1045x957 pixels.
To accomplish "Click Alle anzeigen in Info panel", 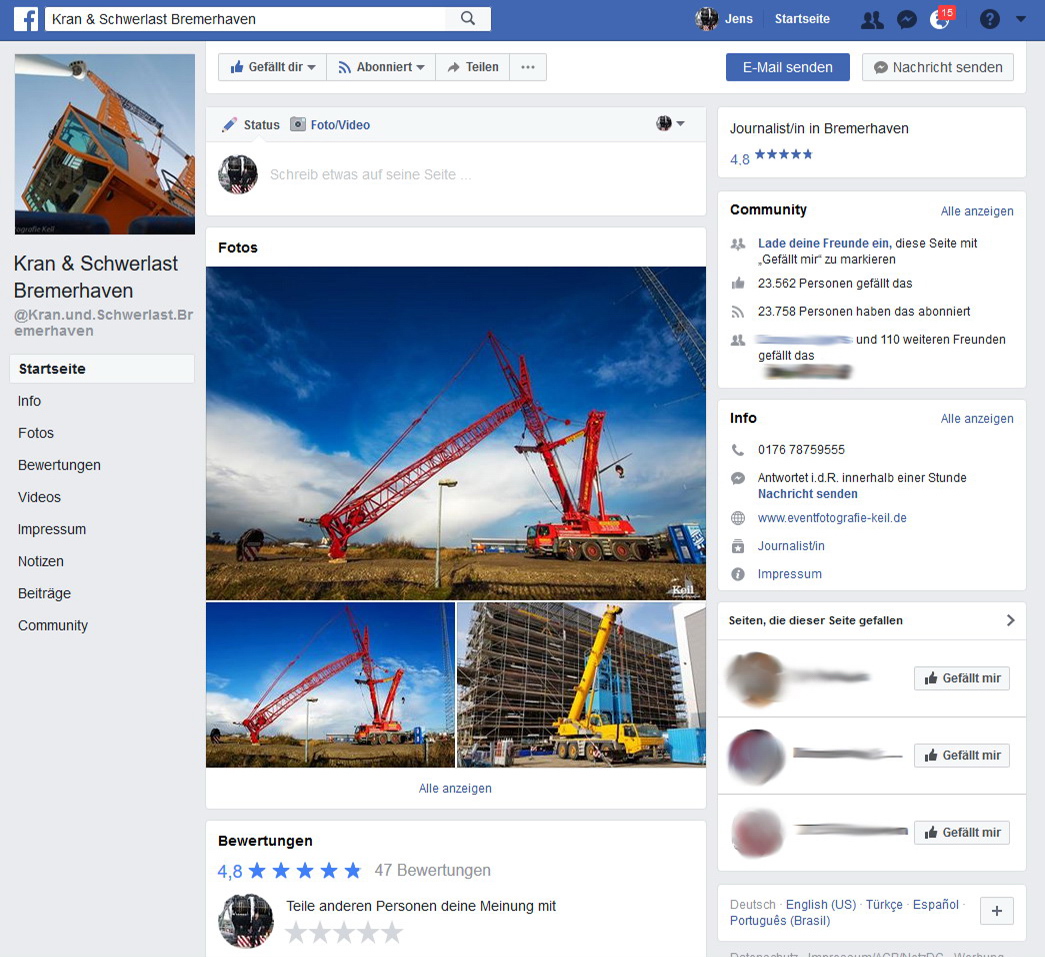I will 977,419.
